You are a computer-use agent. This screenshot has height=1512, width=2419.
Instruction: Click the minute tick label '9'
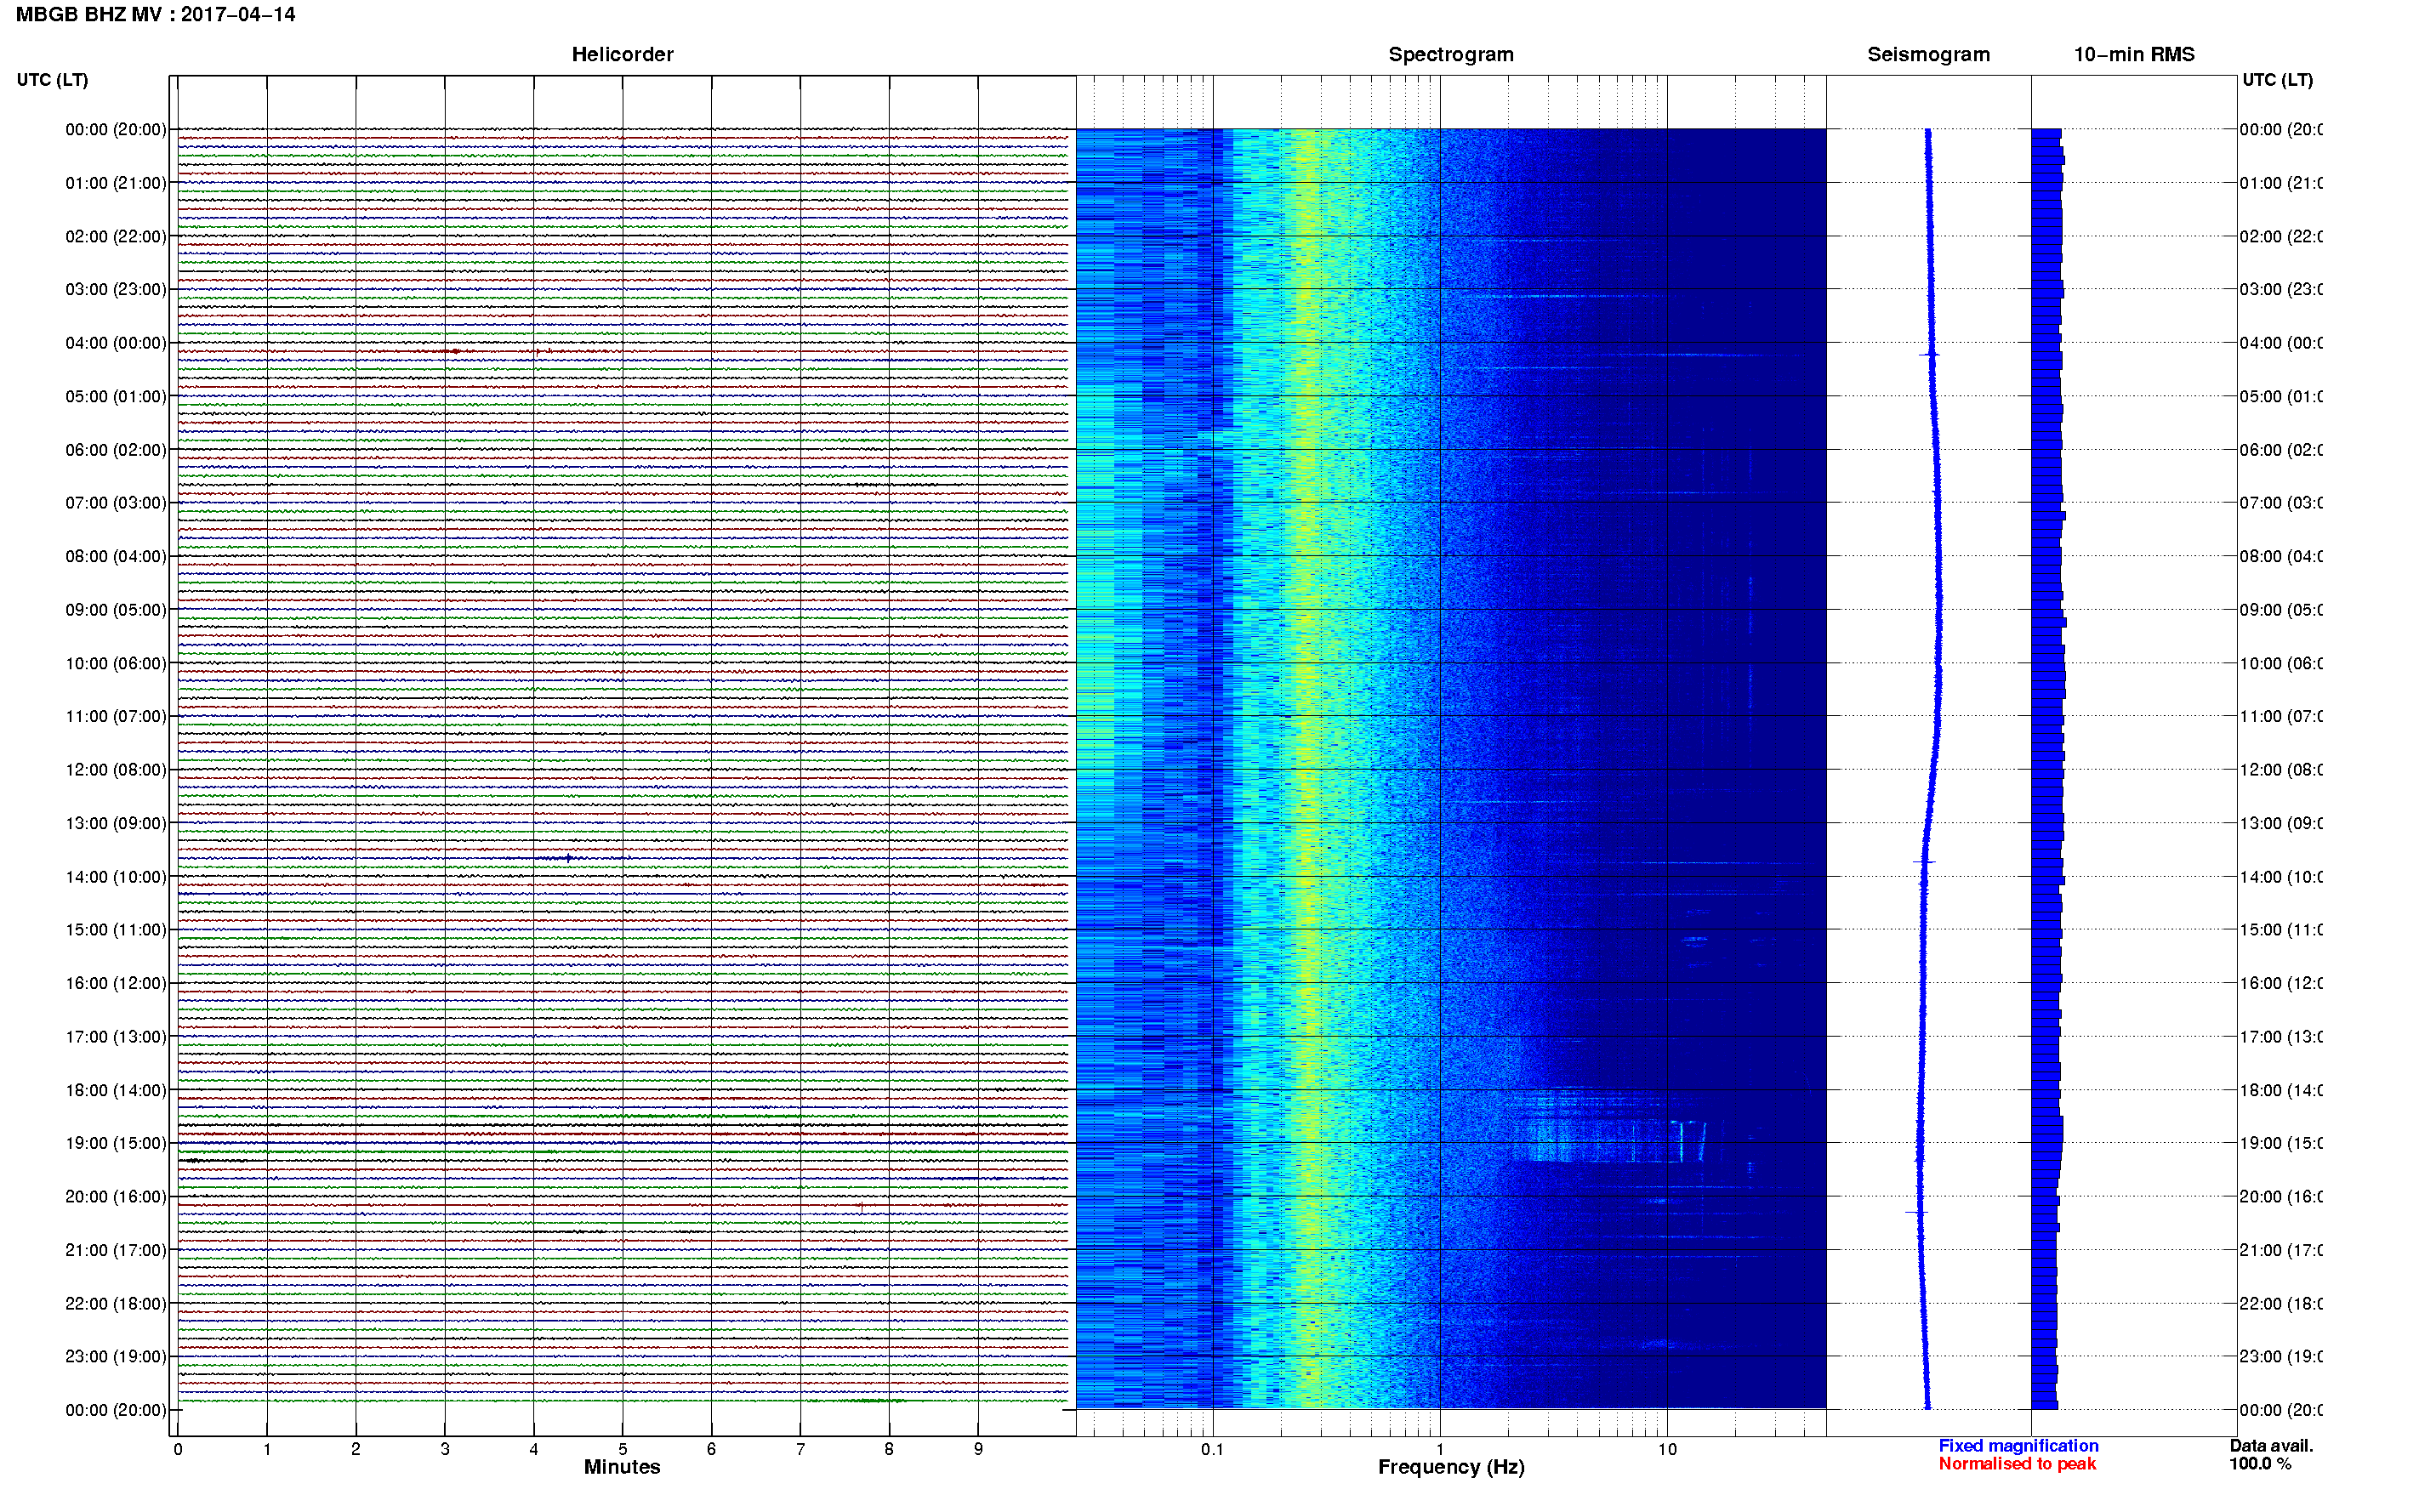pos(978,1449)
